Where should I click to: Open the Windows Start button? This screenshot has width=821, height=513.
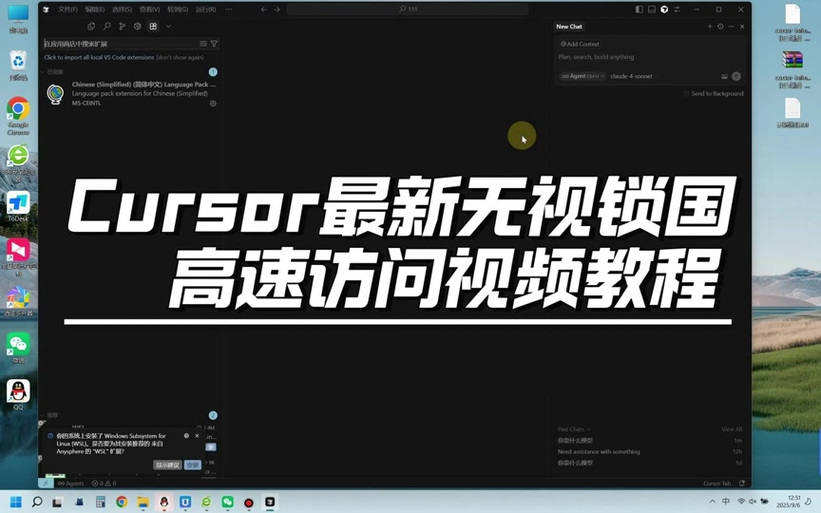point(16,503)
